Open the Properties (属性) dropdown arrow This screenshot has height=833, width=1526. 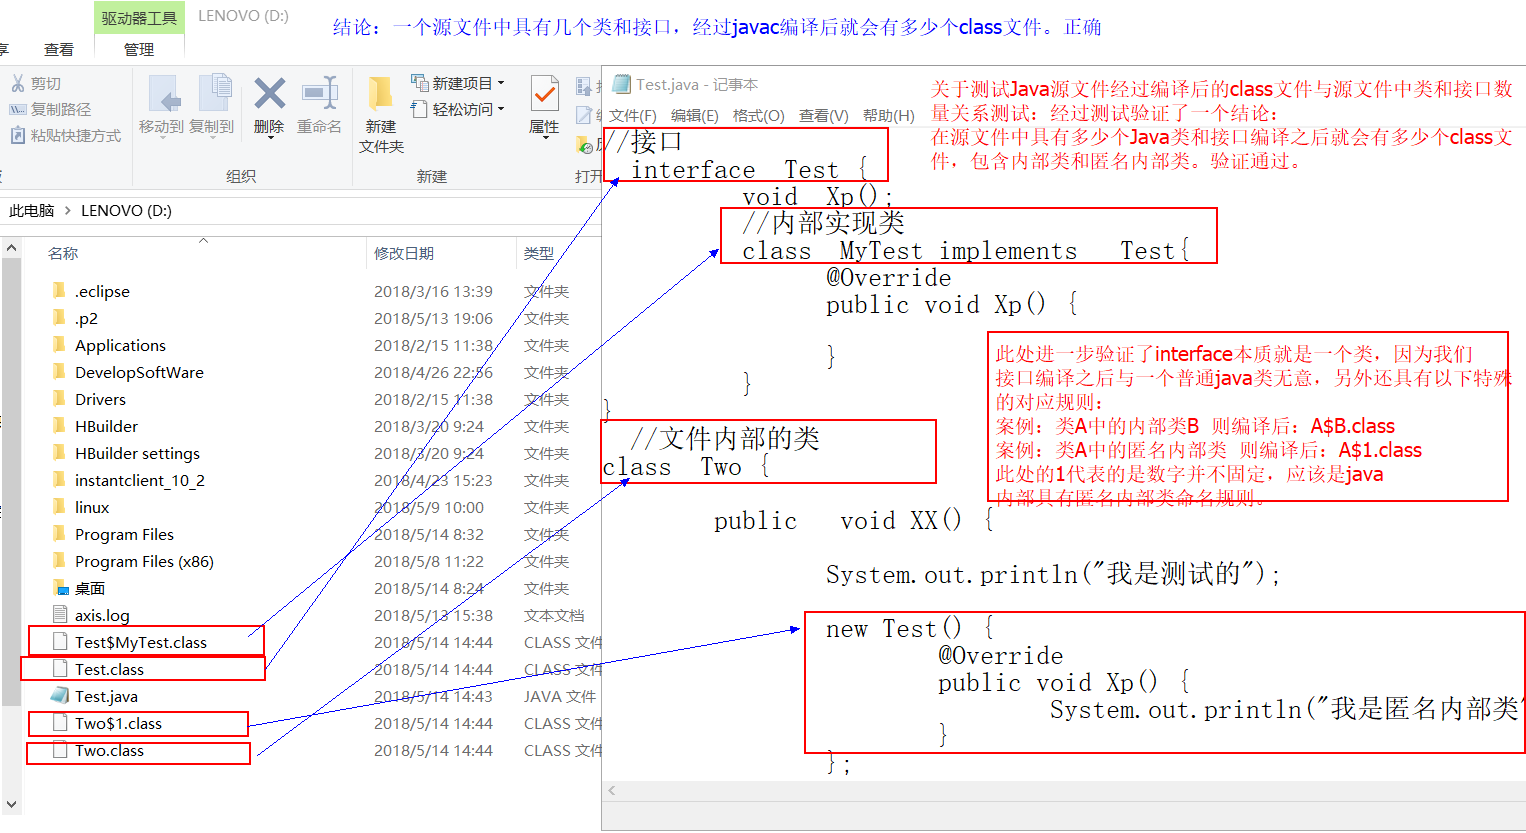tap(545, 138)
